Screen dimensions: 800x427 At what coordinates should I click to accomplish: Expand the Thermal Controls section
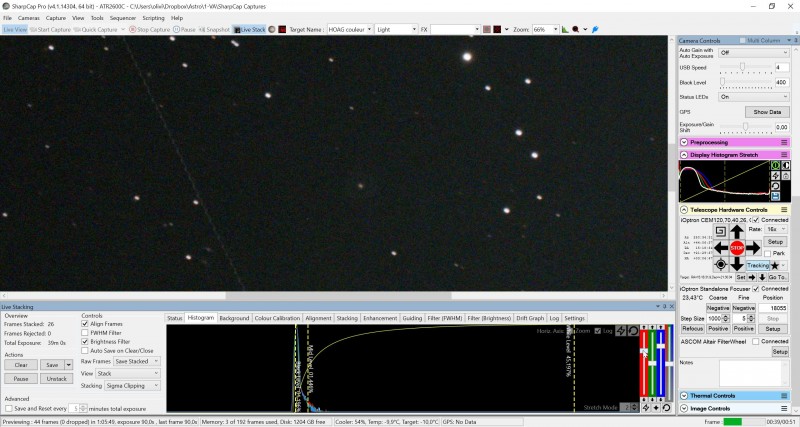coord(684,396)
